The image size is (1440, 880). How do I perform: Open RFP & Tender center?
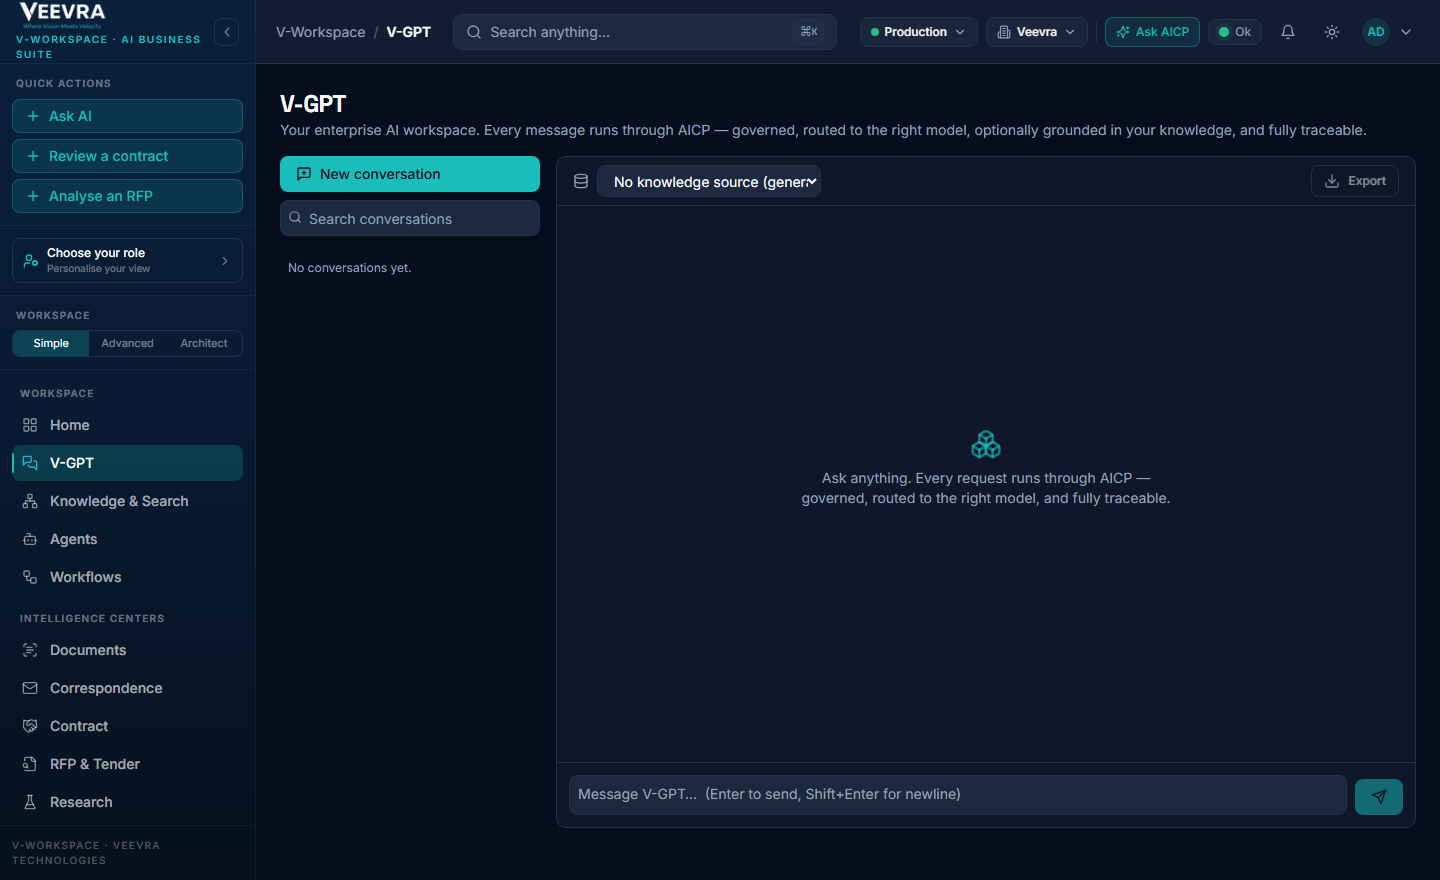point(127,764)
